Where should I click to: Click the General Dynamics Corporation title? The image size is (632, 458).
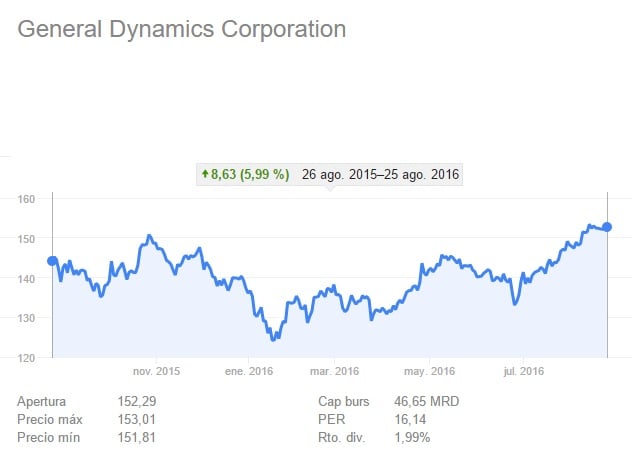(x=182, y=29)
